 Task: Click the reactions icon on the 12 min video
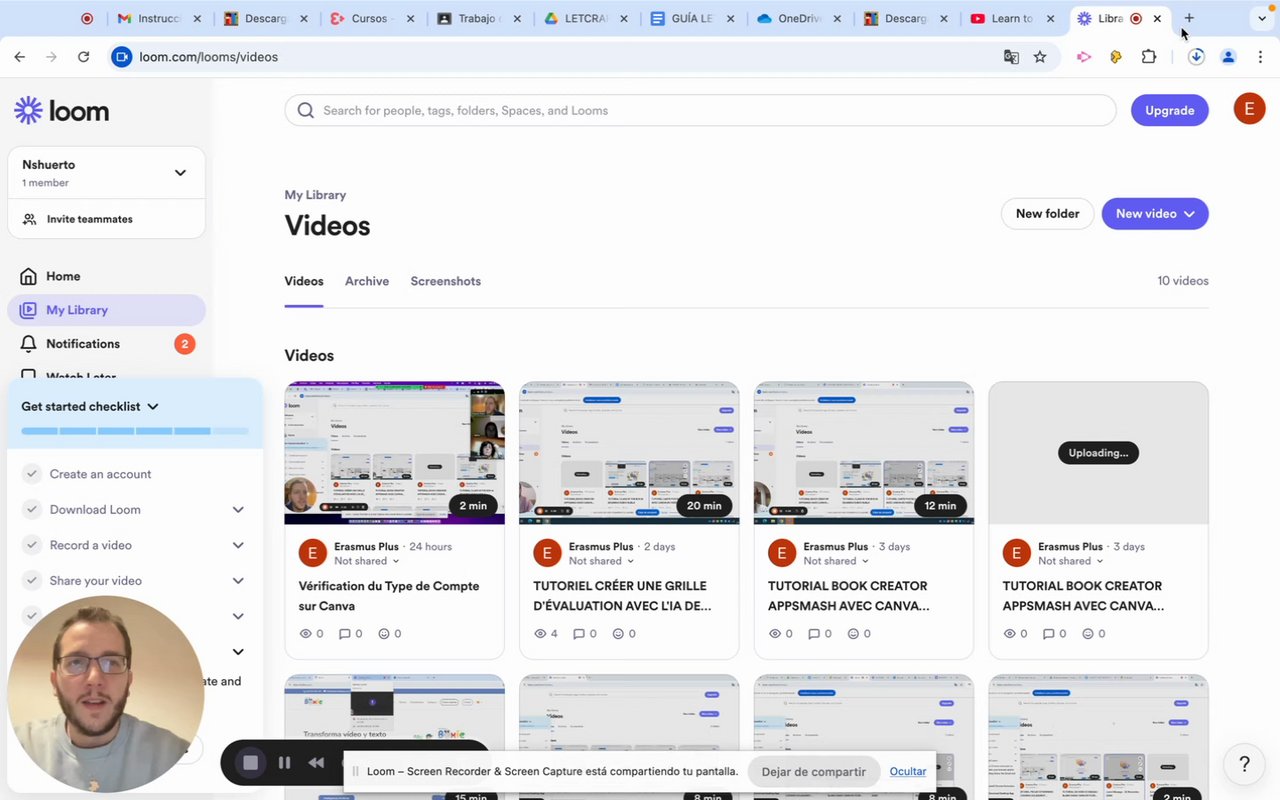click(x=853, y=634)
